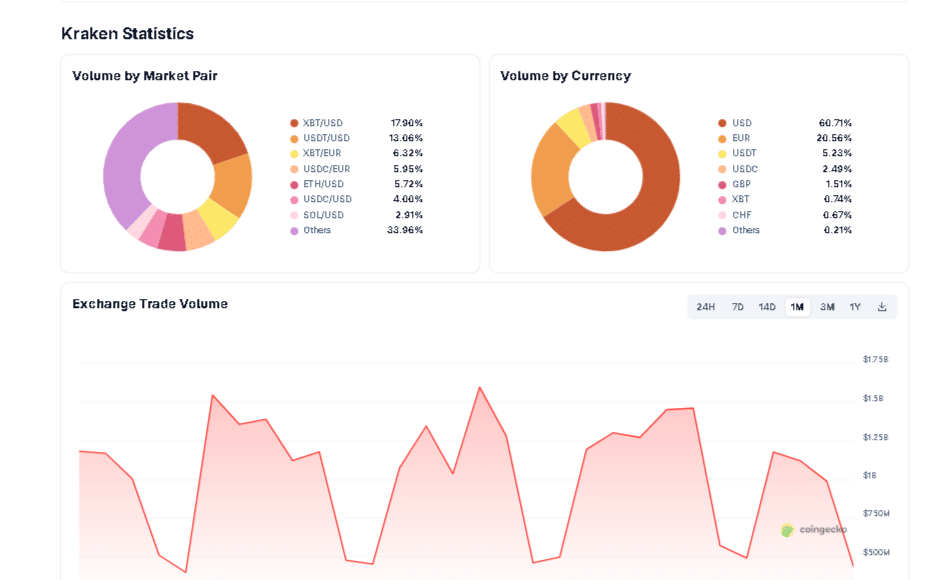Screen dimensions: 951x580
Task: Toggle USDT/USD series in market pair legend
Action: tap(326, 138)
